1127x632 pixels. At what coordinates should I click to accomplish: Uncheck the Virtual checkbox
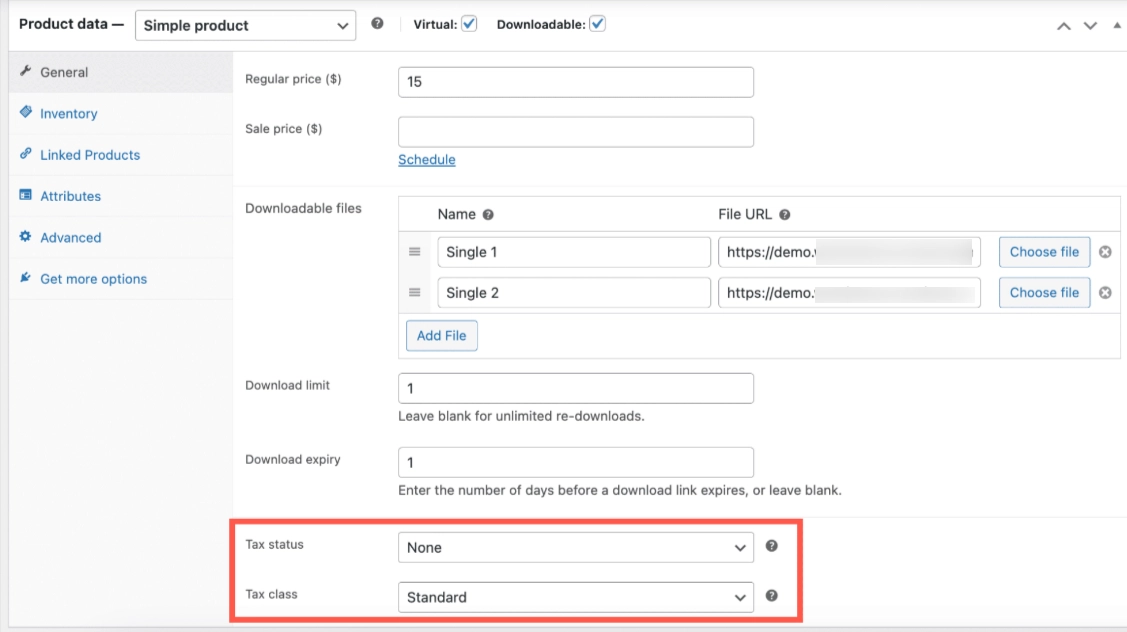tap(469, 24)
